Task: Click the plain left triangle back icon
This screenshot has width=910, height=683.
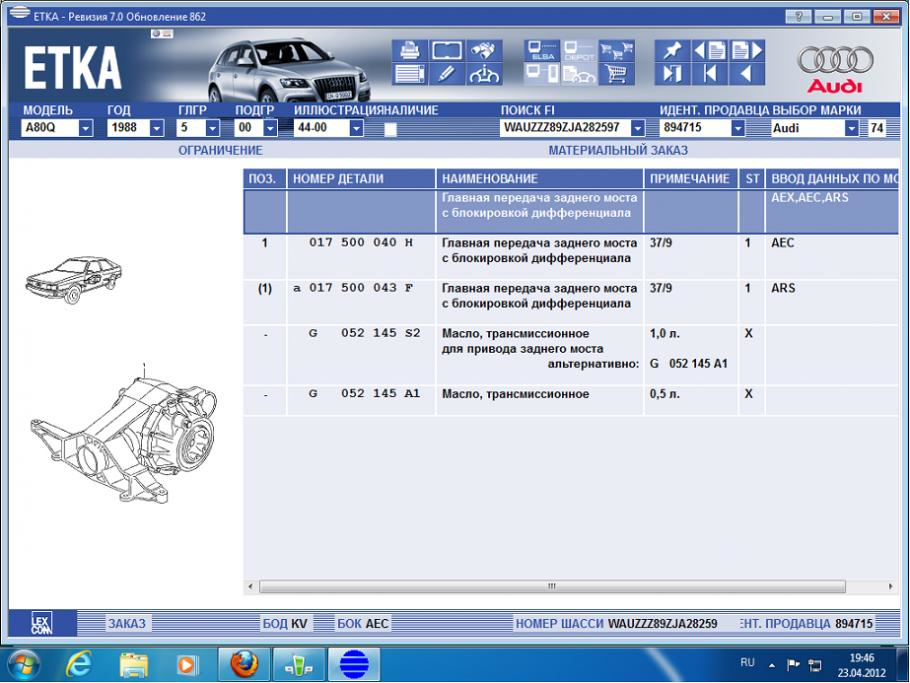Action: (746, 74)
